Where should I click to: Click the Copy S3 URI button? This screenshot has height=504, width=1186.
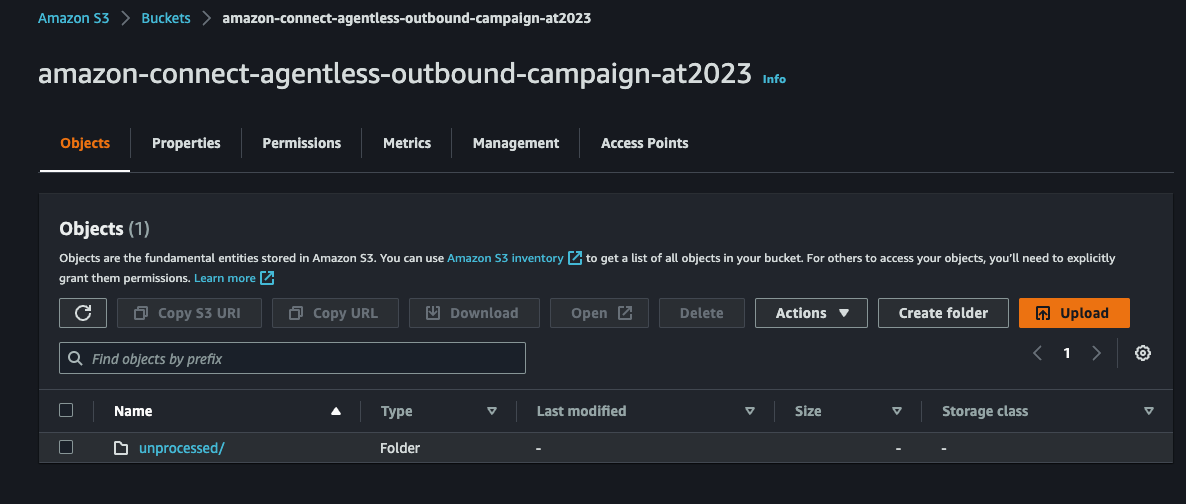189,313
